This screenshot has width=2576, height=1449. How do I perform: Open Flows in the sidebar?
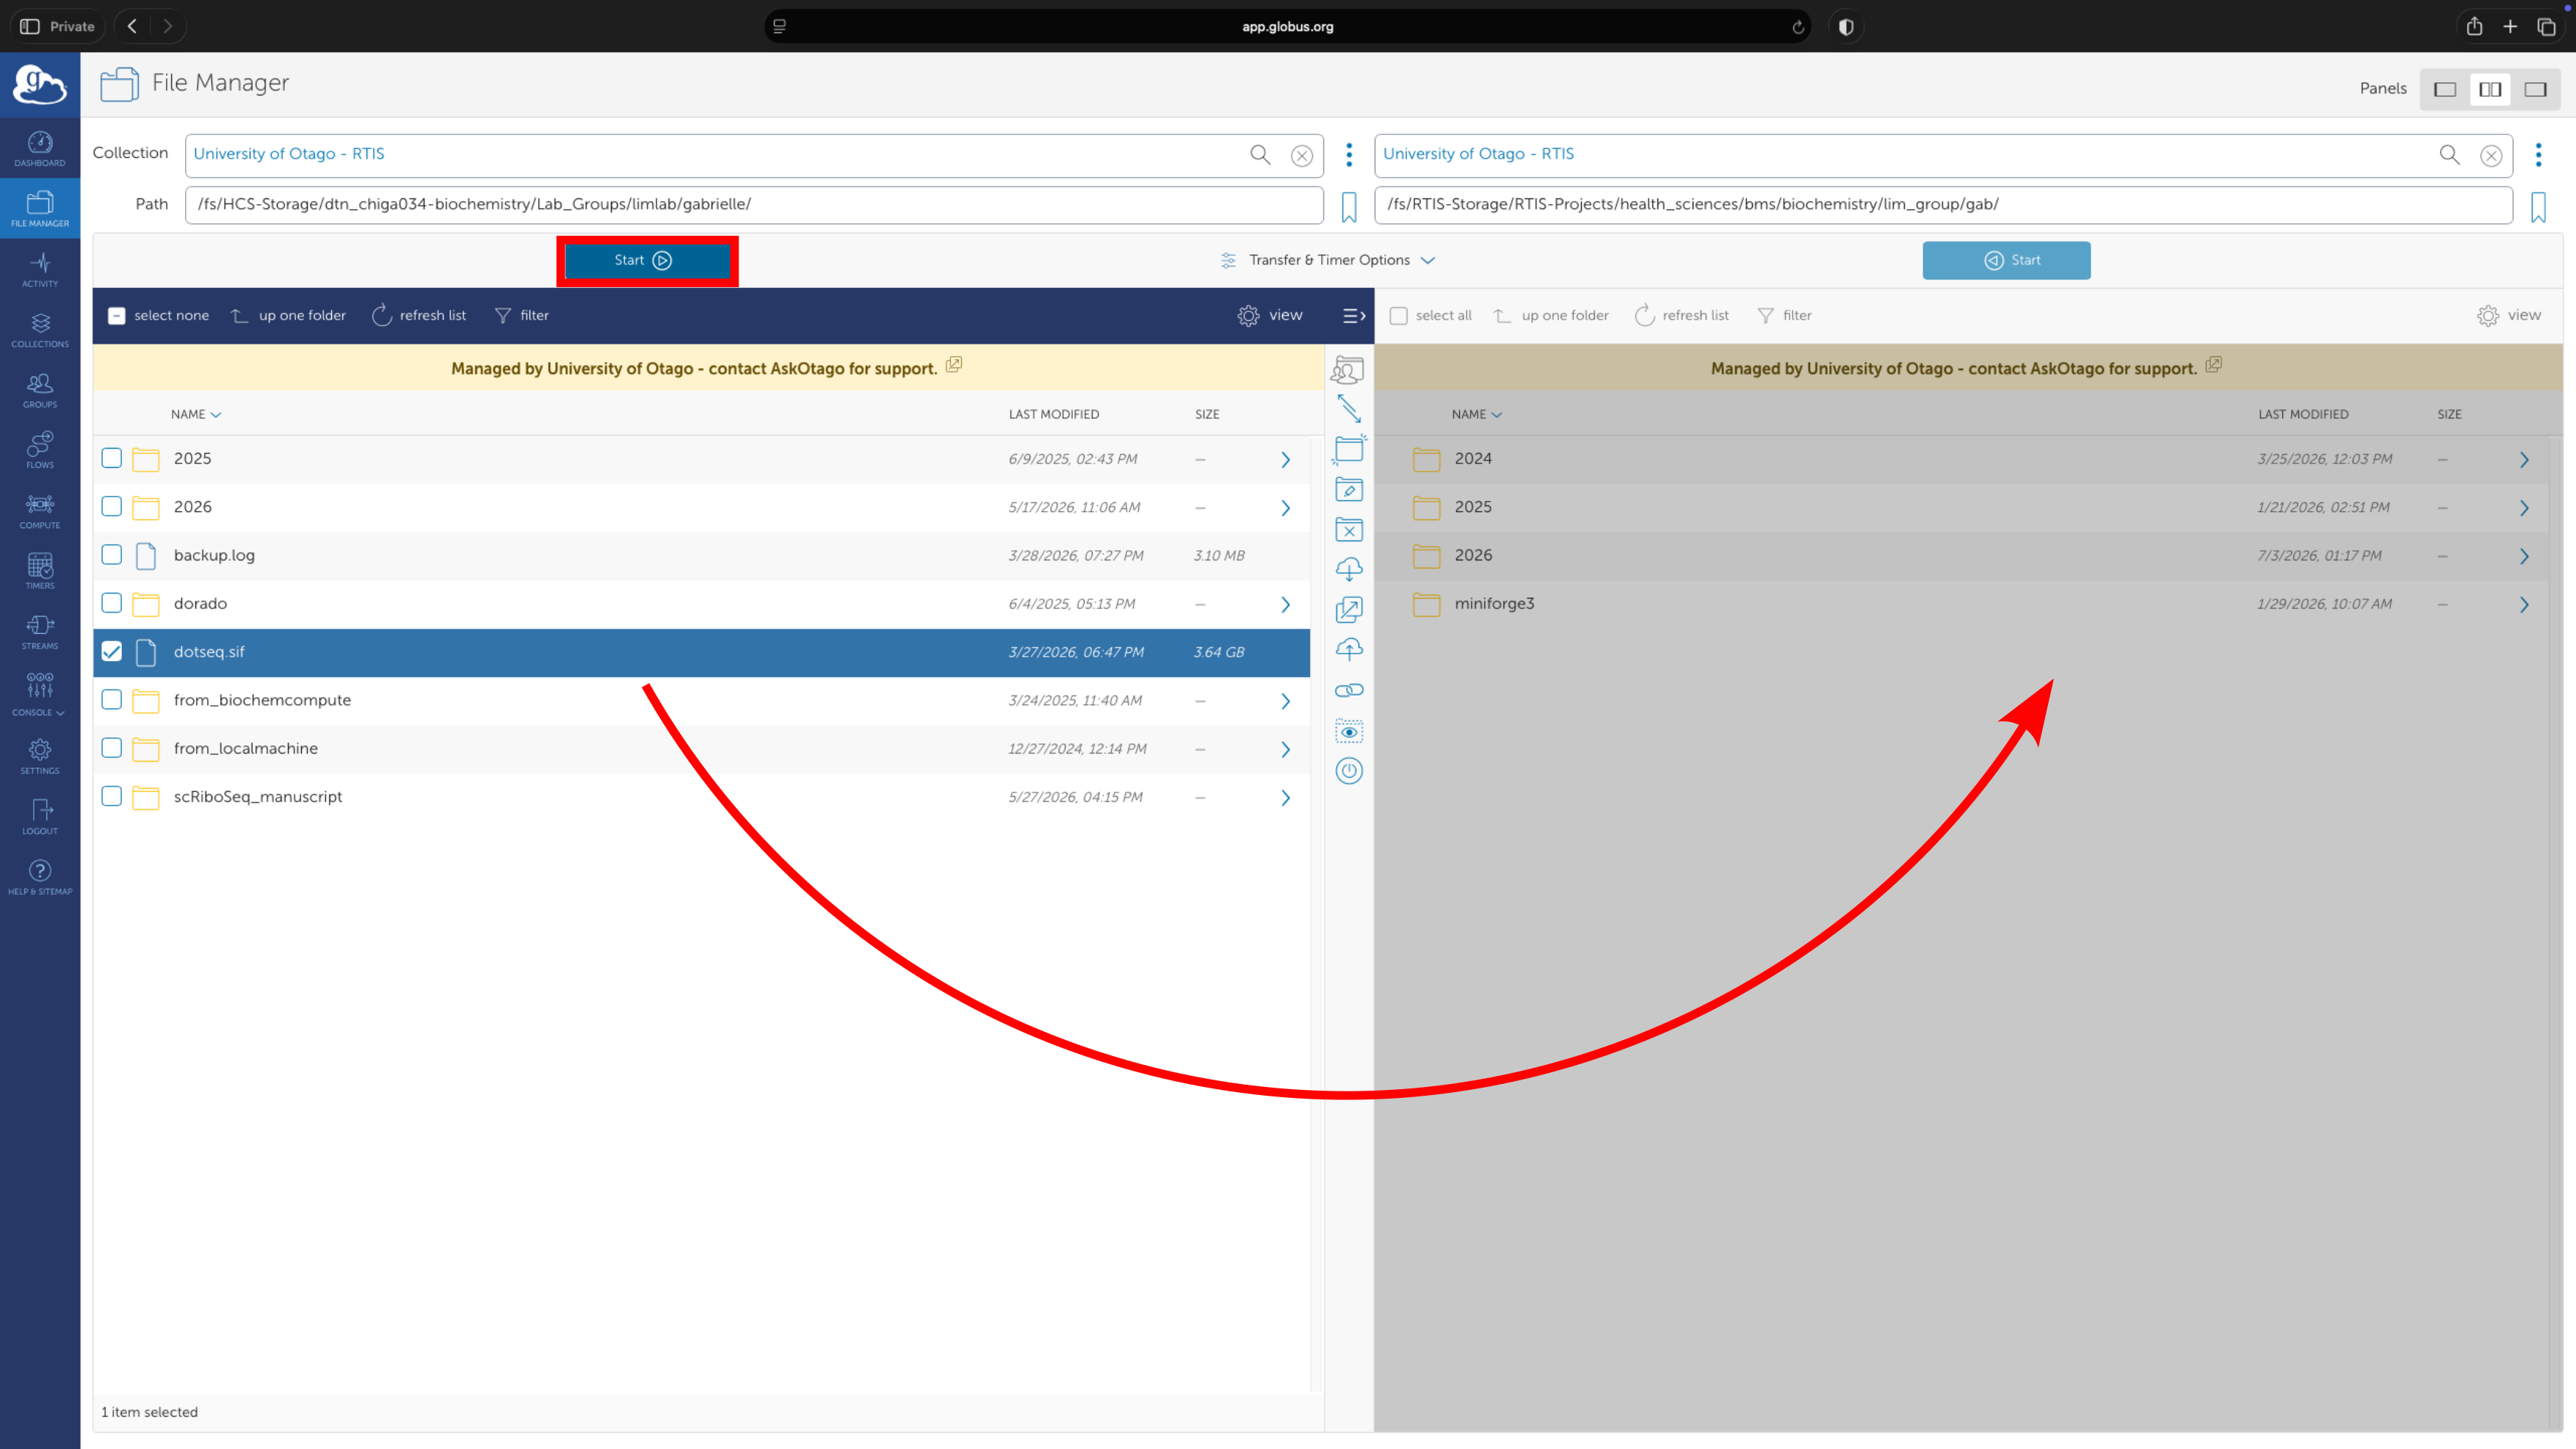[40, 450]
